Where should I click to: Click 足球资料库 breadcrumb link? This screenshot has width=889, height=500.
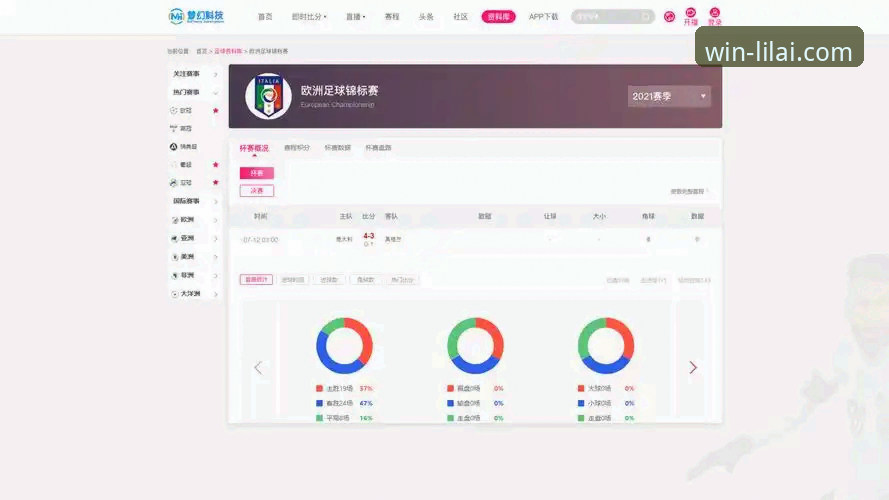click(228, 51)
